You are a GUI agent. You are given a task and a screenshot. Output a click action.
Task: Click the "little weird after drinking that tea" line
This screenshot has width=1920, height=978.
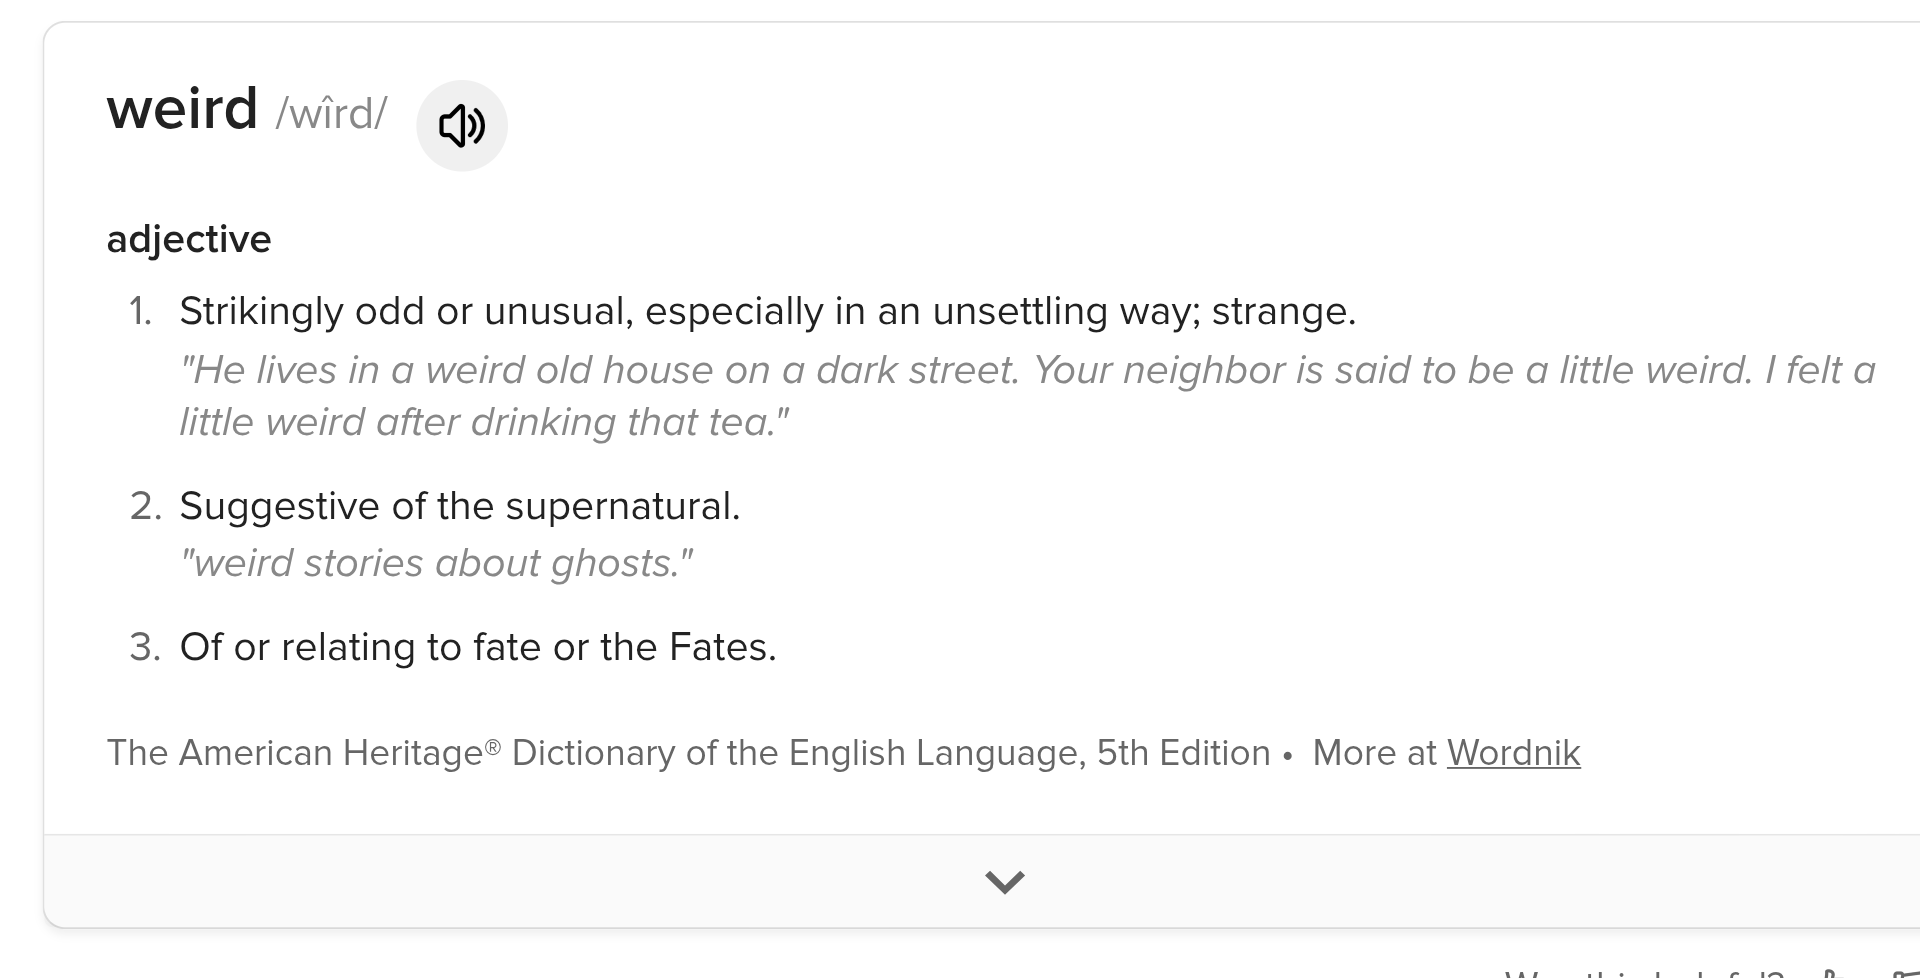coord(484,422)
